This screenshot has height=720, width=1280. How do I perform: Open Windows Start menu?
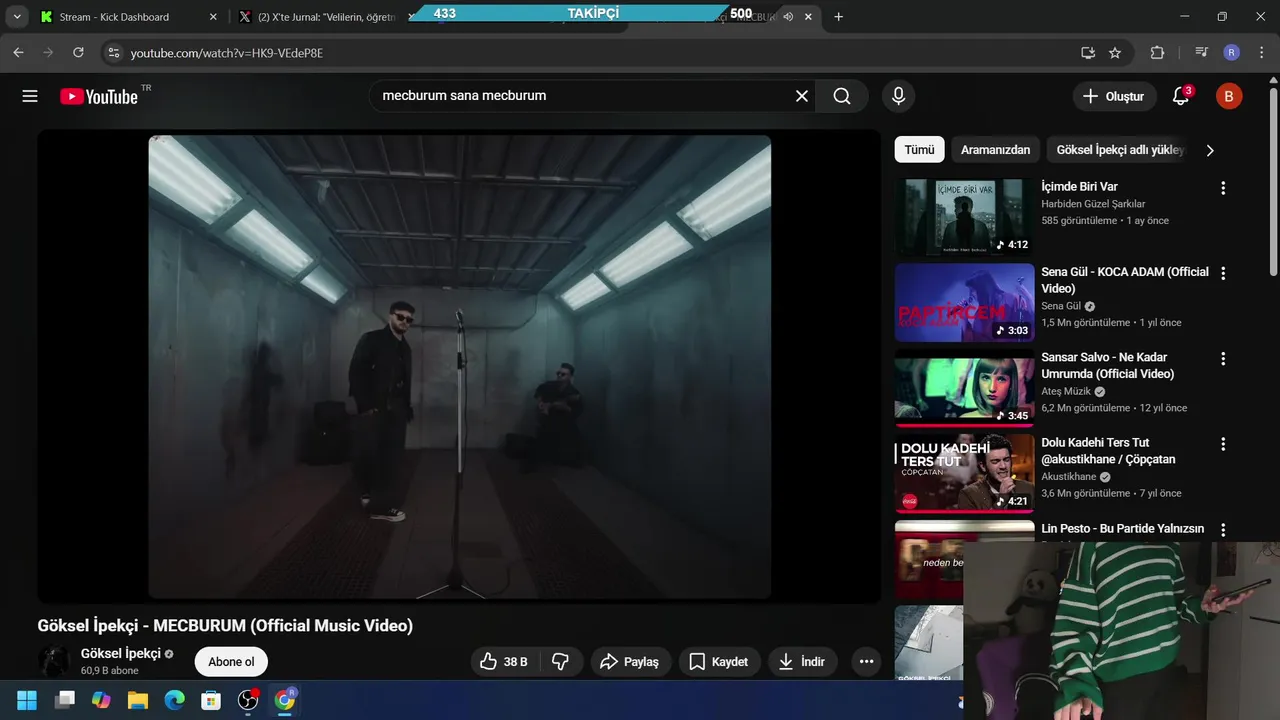[27, 700]
